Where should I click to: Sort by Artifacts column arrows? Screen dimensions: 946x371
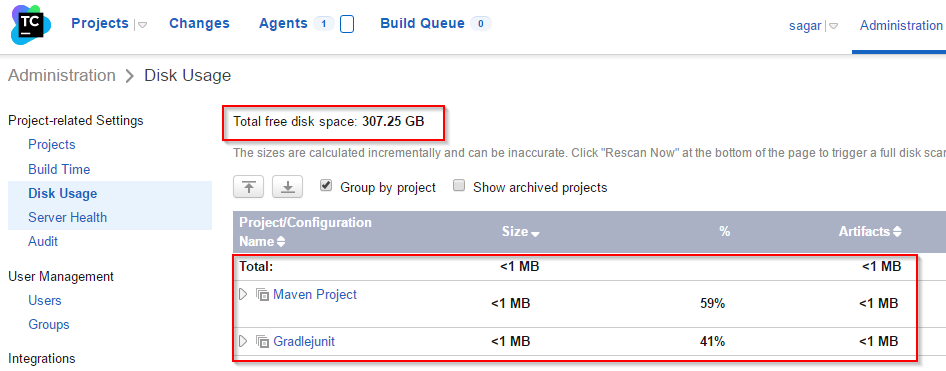[897, 232]
